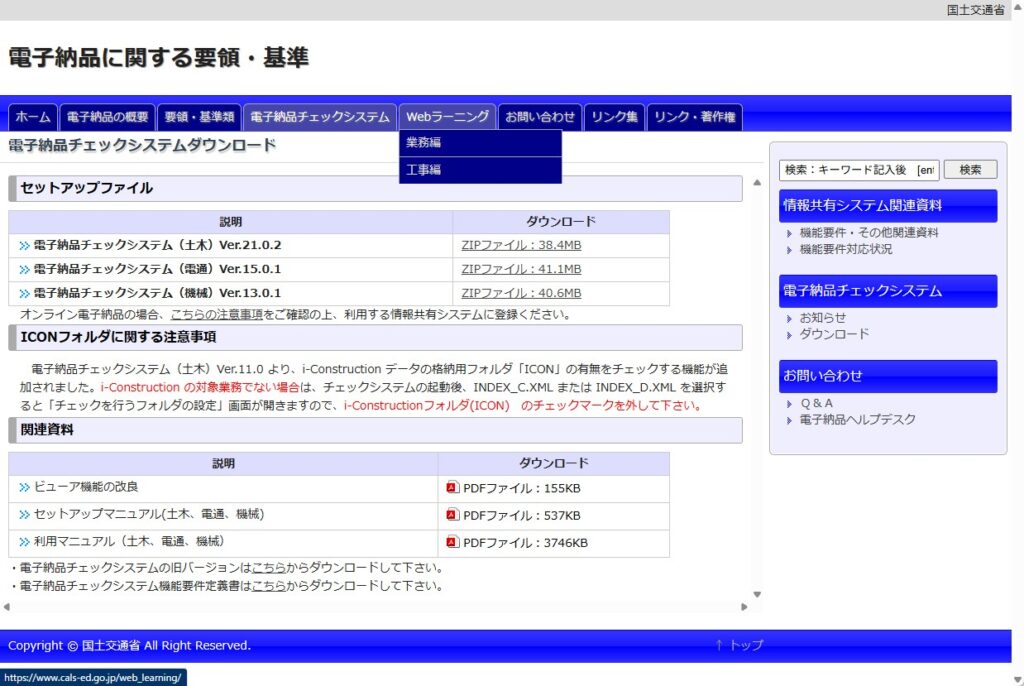
Task: Open the お問い合わせ navigation tab
Action: (540, 117)
